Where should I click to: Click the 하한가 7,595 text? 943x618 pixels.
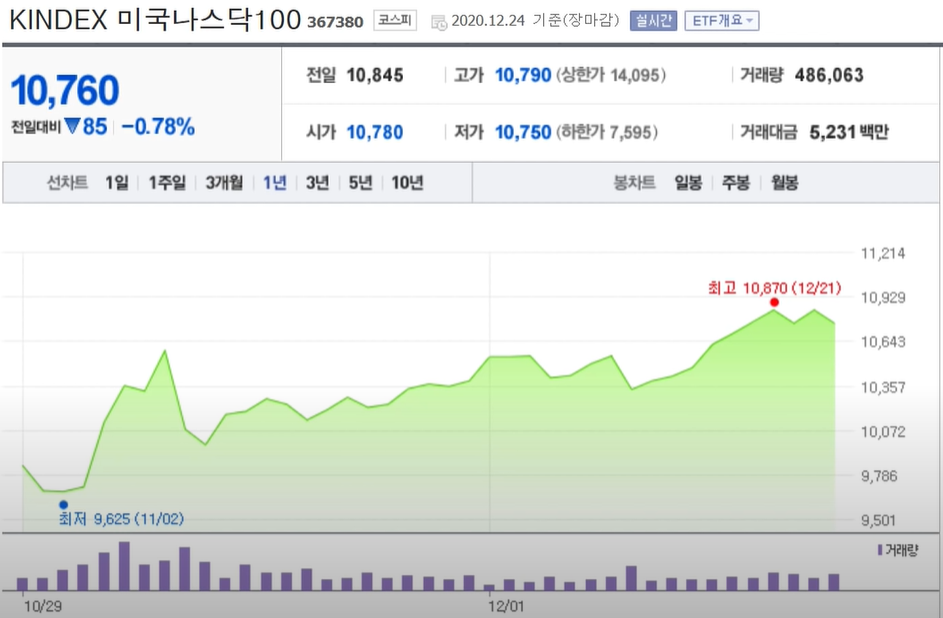(606, 132)
